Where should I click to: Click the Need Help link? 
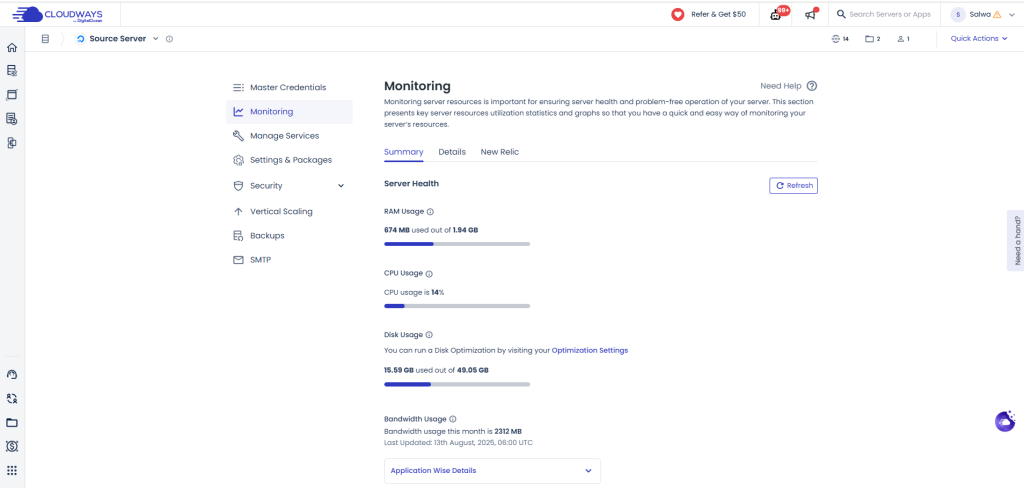click(780, 86)
